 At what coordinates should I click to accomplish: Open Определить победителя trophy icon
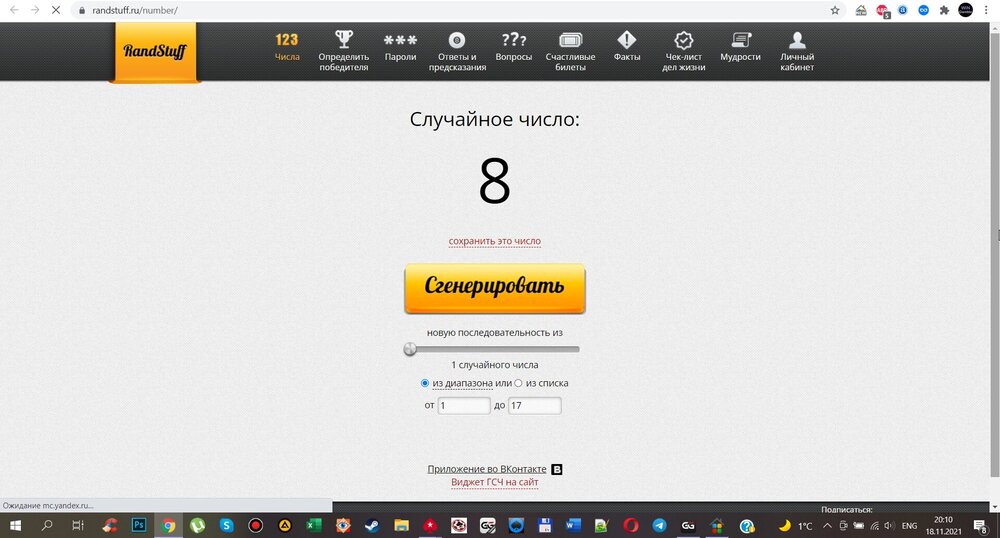click(x=344, y=41)
